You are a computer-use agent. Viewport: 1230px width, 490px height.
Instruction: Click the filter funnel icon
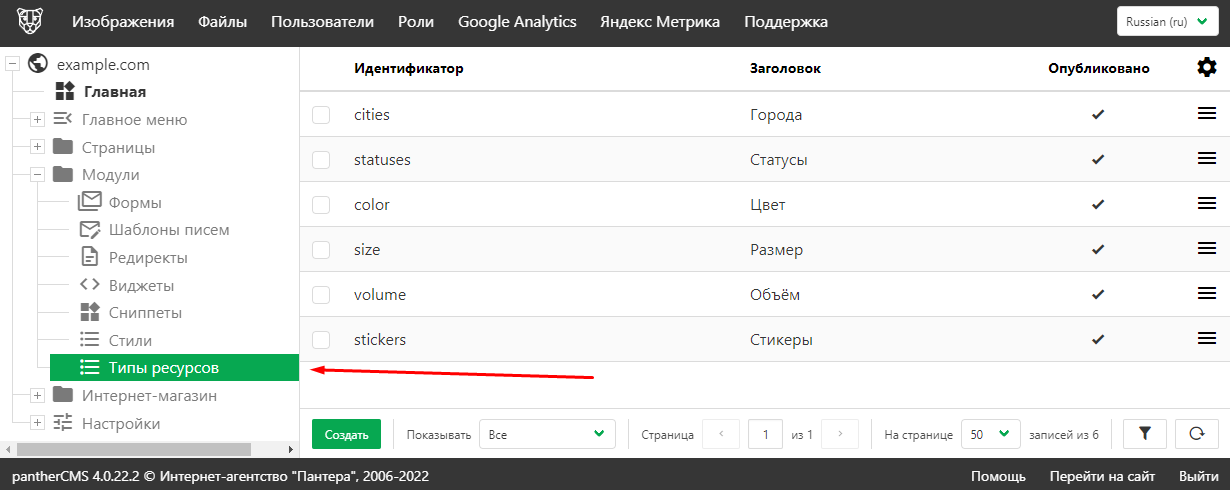tap(1145, 434)
